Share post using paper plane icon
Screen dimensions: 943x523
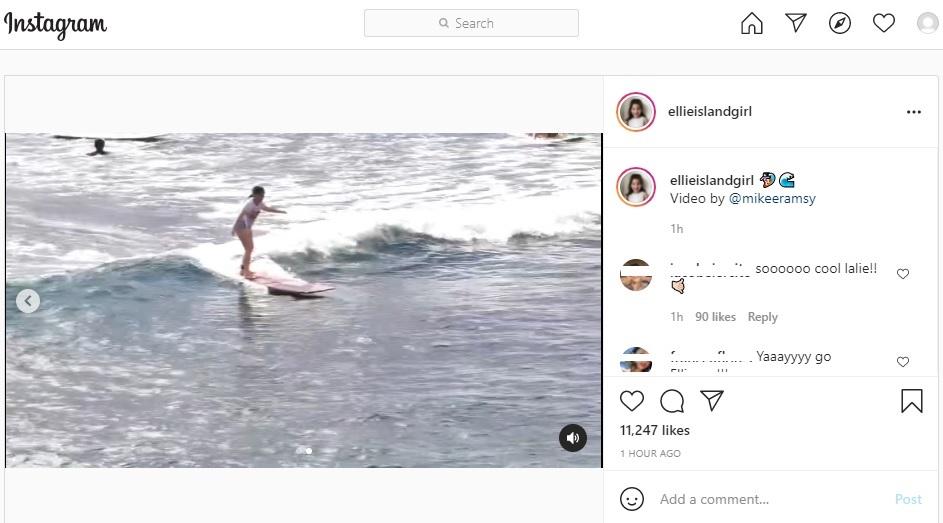coord(712,401)
